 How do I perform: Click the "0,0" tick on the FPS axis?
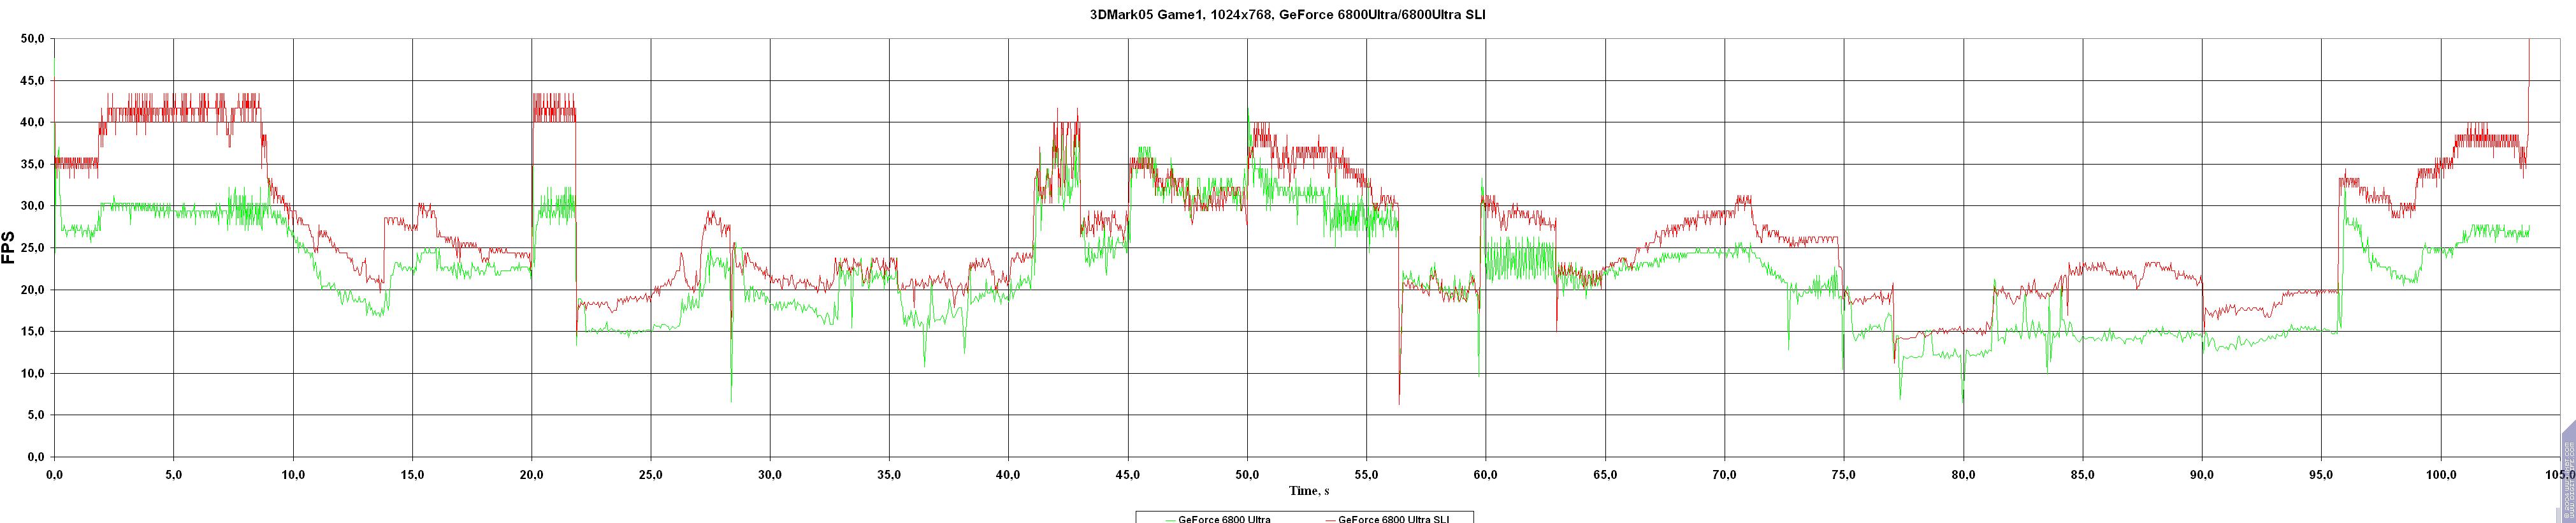tap(35, 457)
